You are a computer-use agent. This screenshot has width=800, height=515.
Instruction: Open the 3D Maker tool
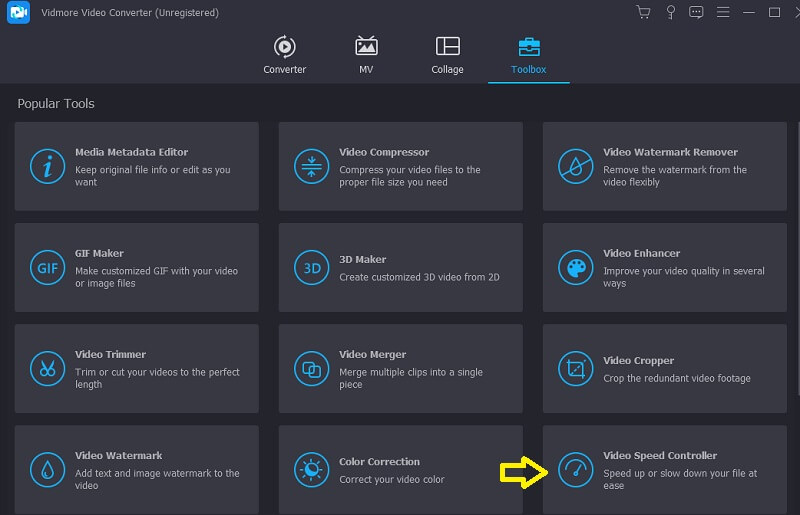coord(400,268)
